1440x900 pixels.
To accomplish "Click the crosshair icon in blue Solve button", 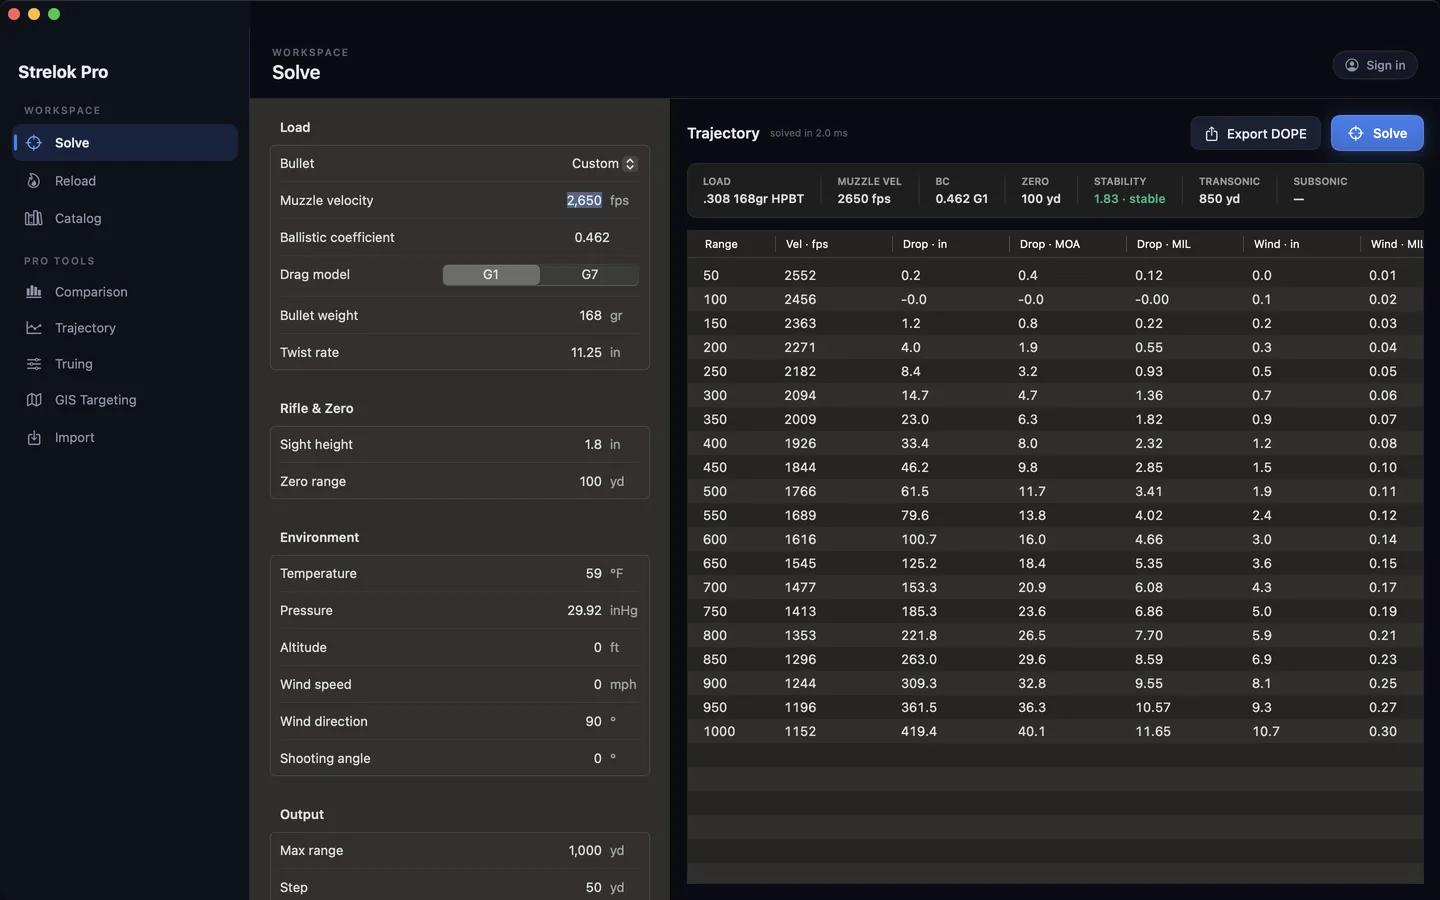I will (x=1356, y=133).
